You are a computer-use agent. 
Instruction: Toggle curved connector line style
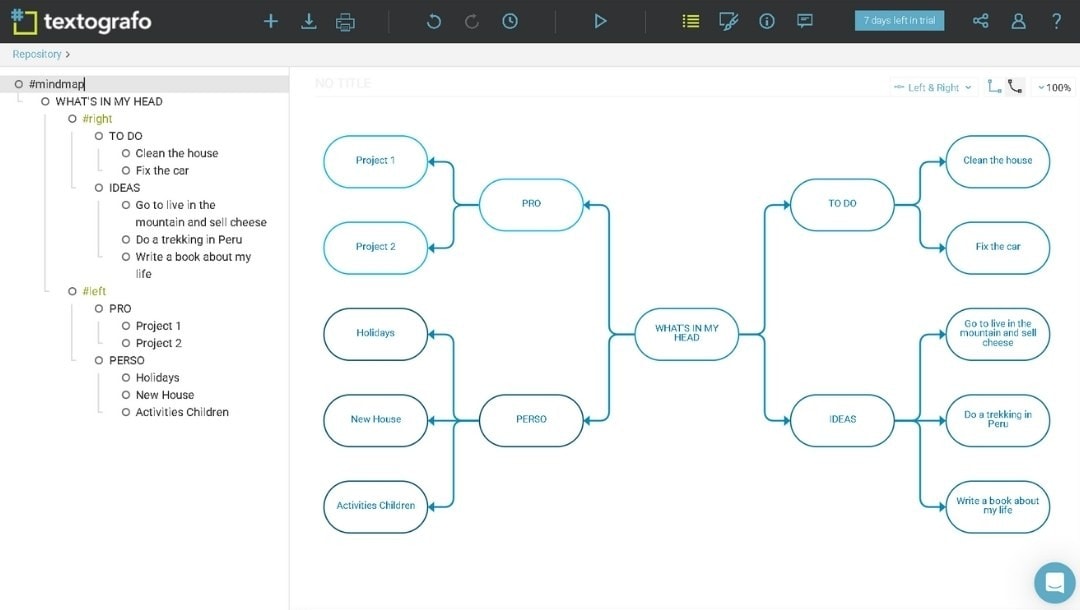pos(1015,87)
